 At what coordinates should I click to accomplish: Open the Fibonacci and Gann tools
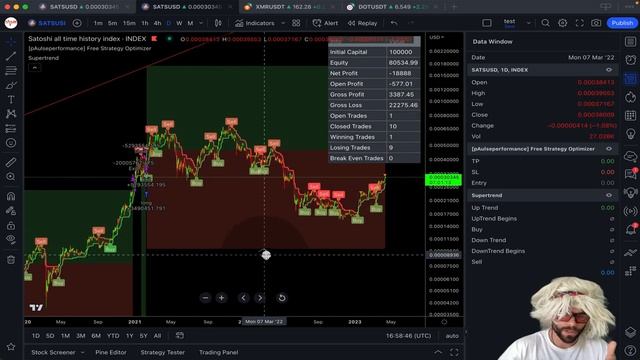[x=11, y=71]
